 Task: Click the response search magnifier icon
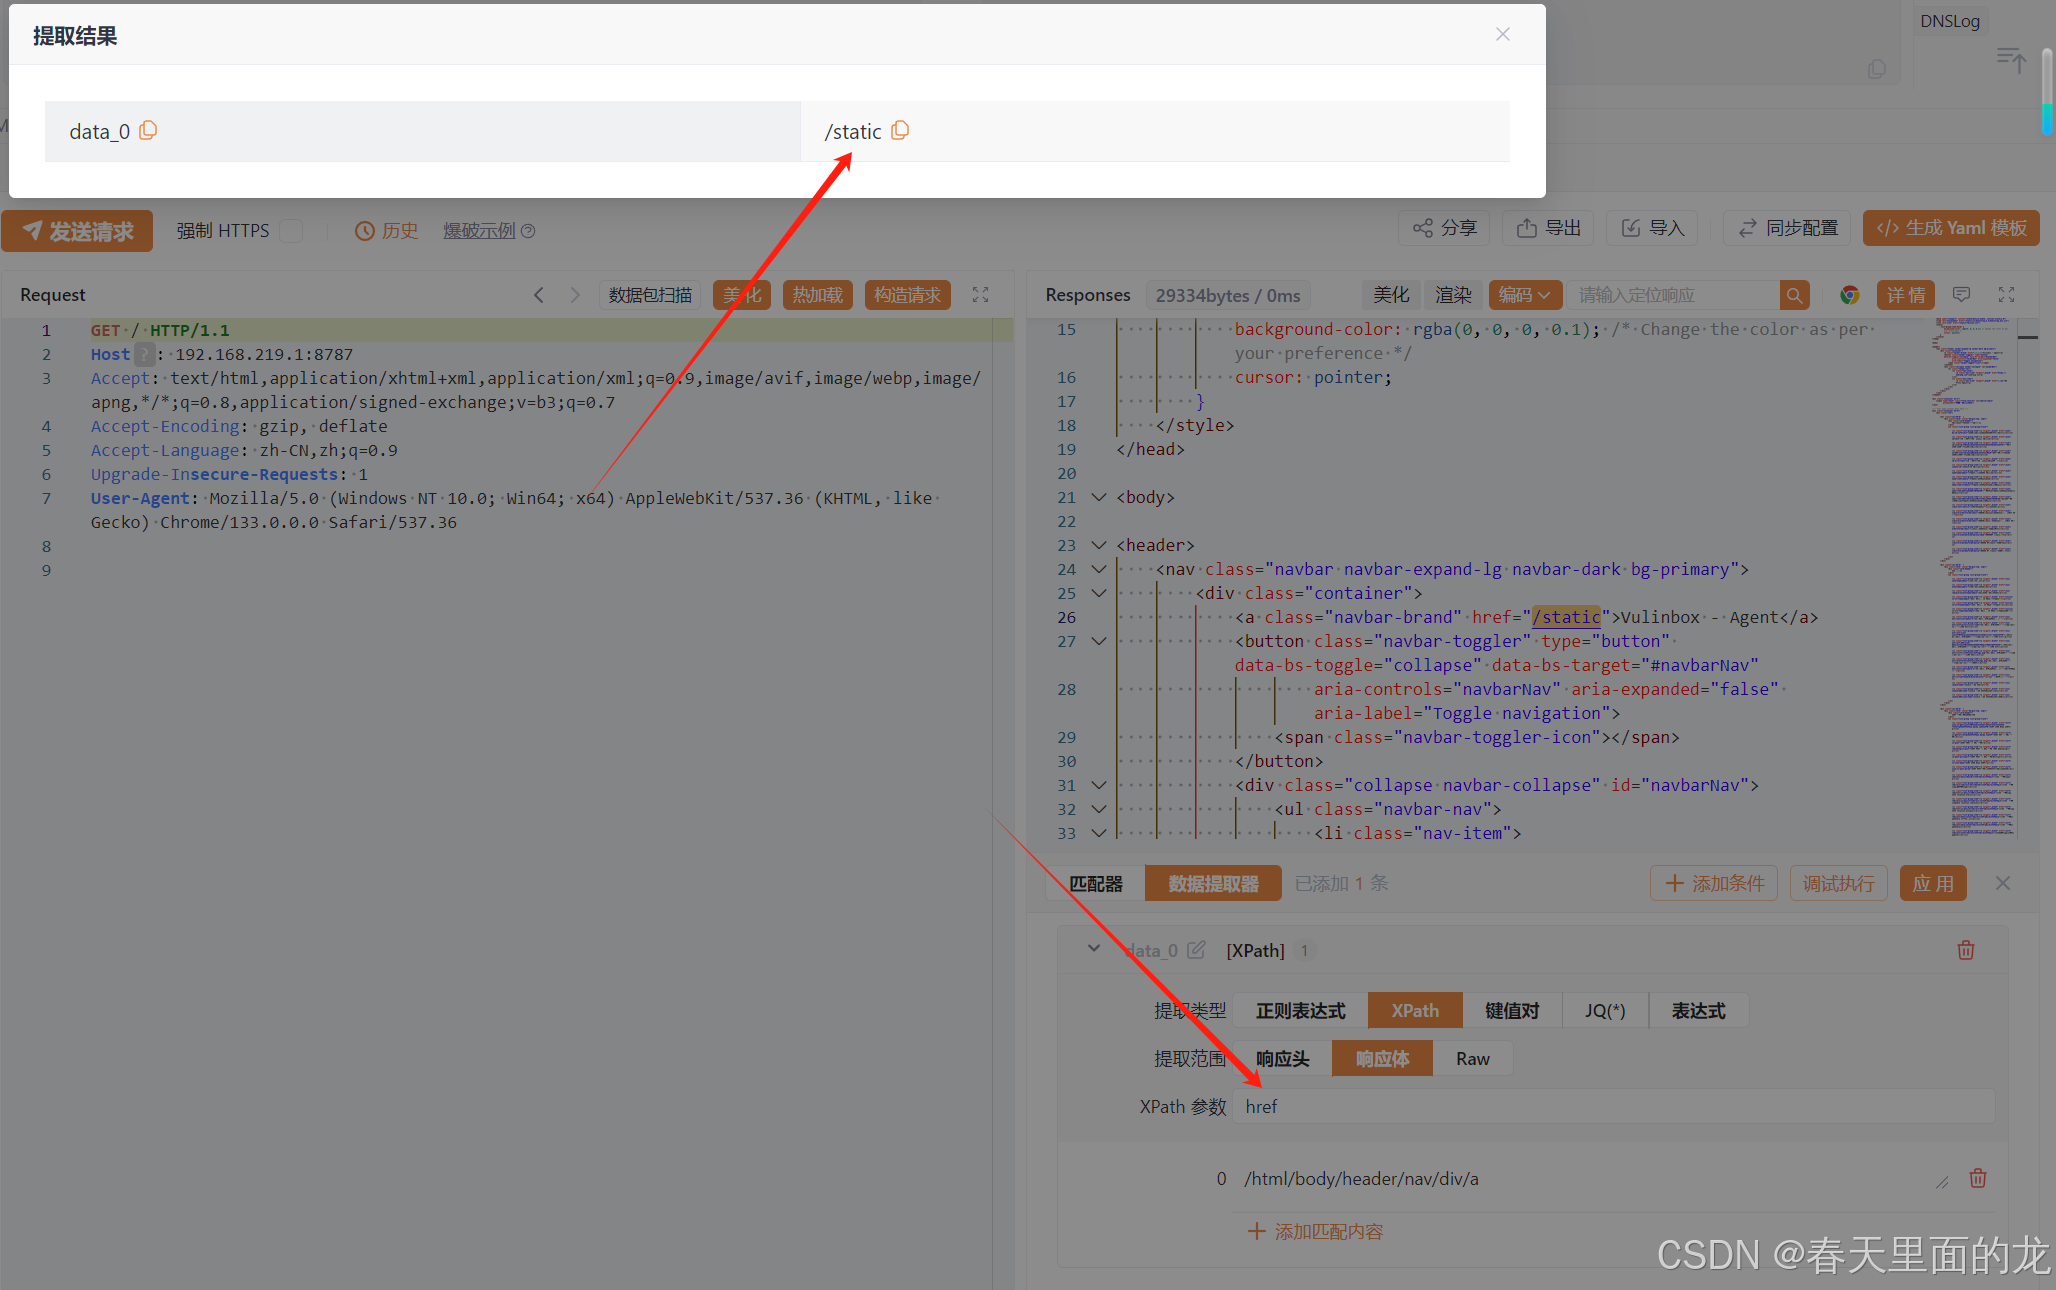(x=1794, y=295)
